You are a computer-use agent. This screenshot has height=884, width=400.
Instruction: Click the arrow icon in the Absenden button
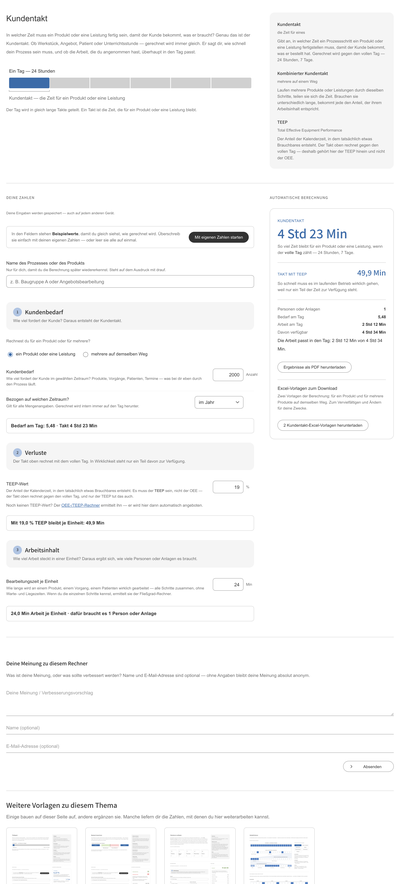point(352,767)
